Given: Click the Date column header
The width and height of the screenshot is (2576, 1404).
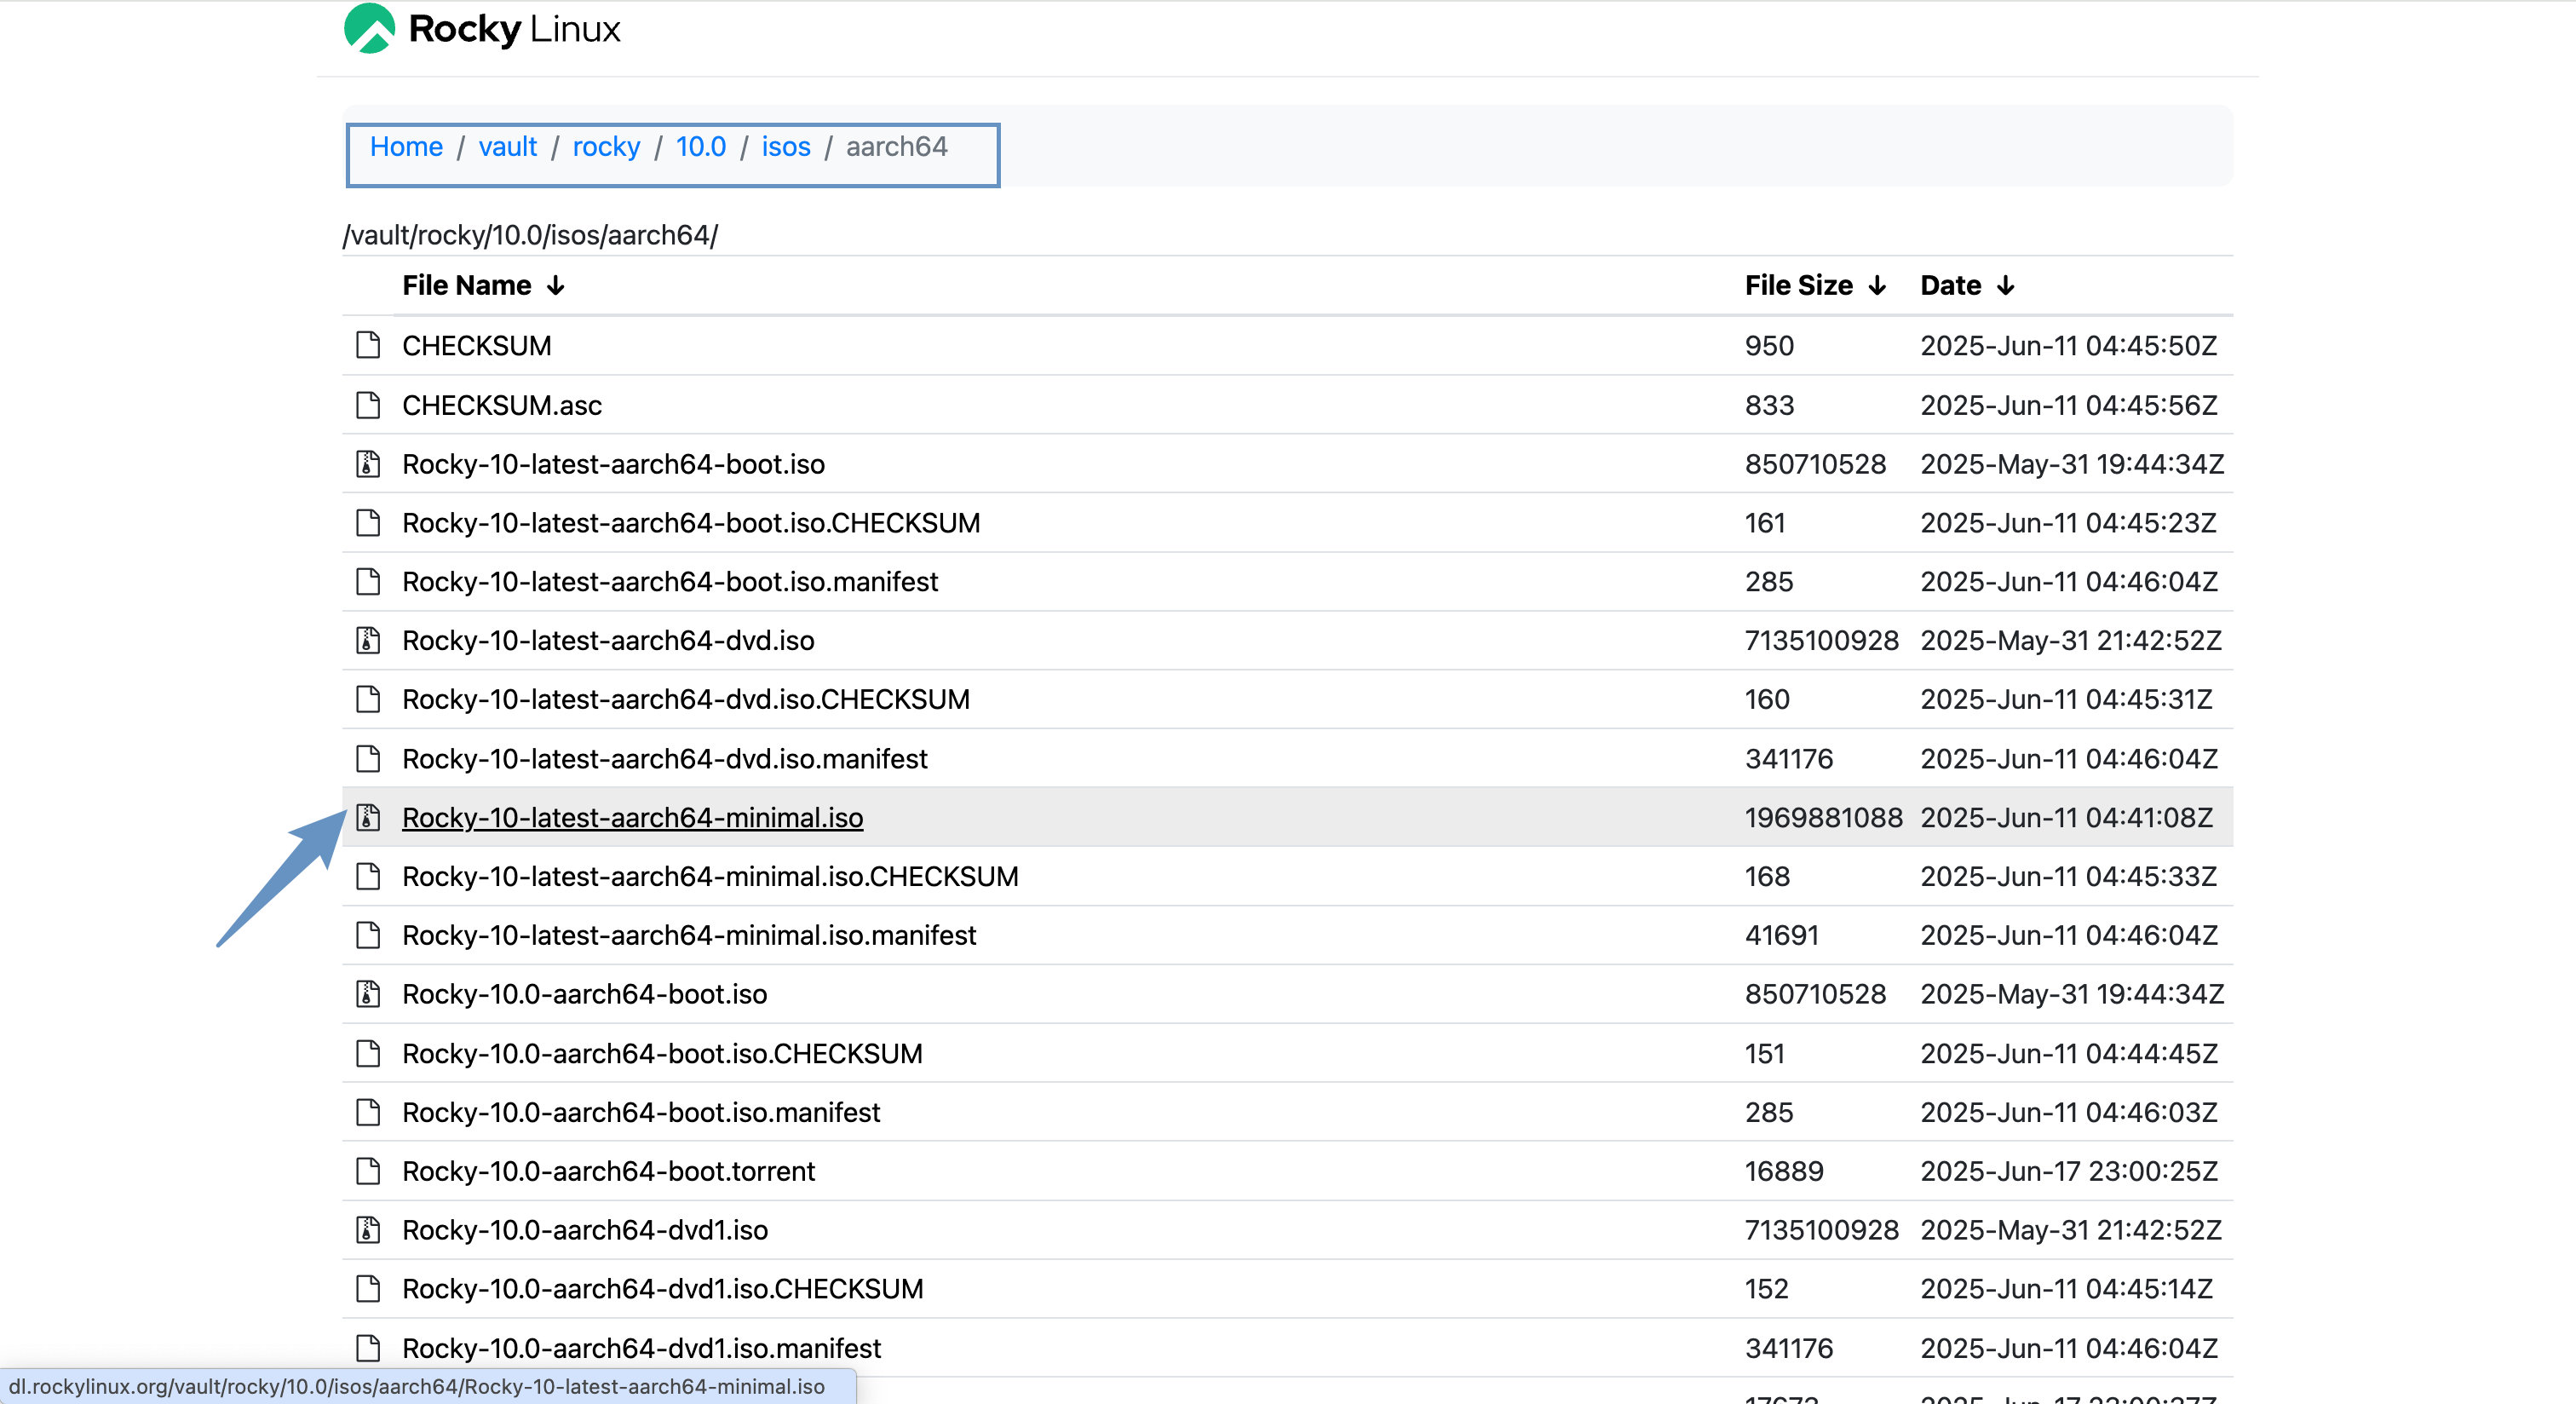Looking at the screenshot, I should coord(1951,286).
